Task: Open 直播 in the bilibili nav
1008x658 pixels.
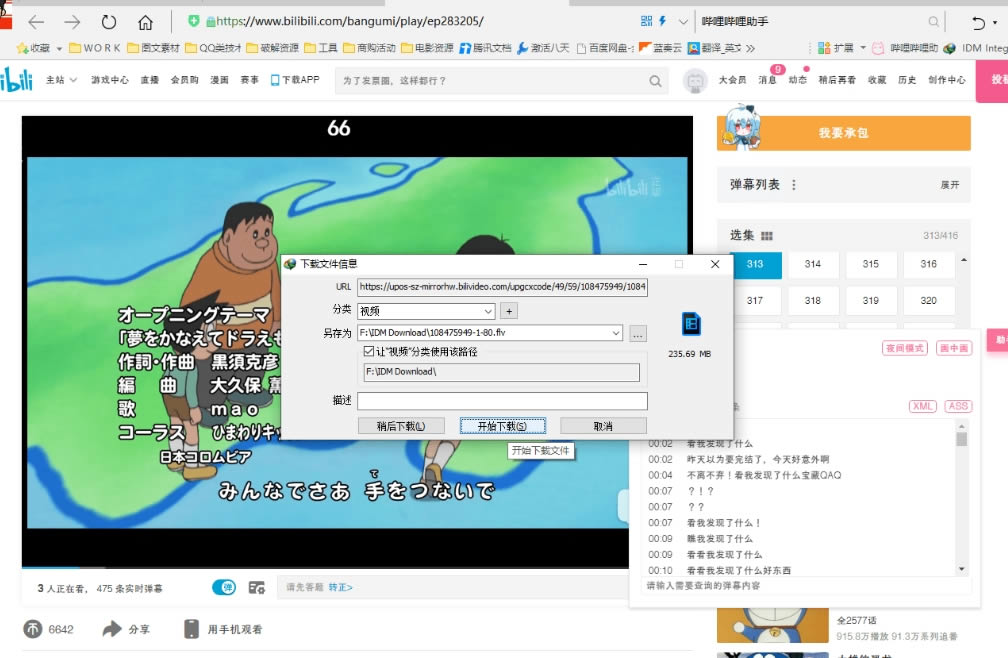Action: (150, 80)
